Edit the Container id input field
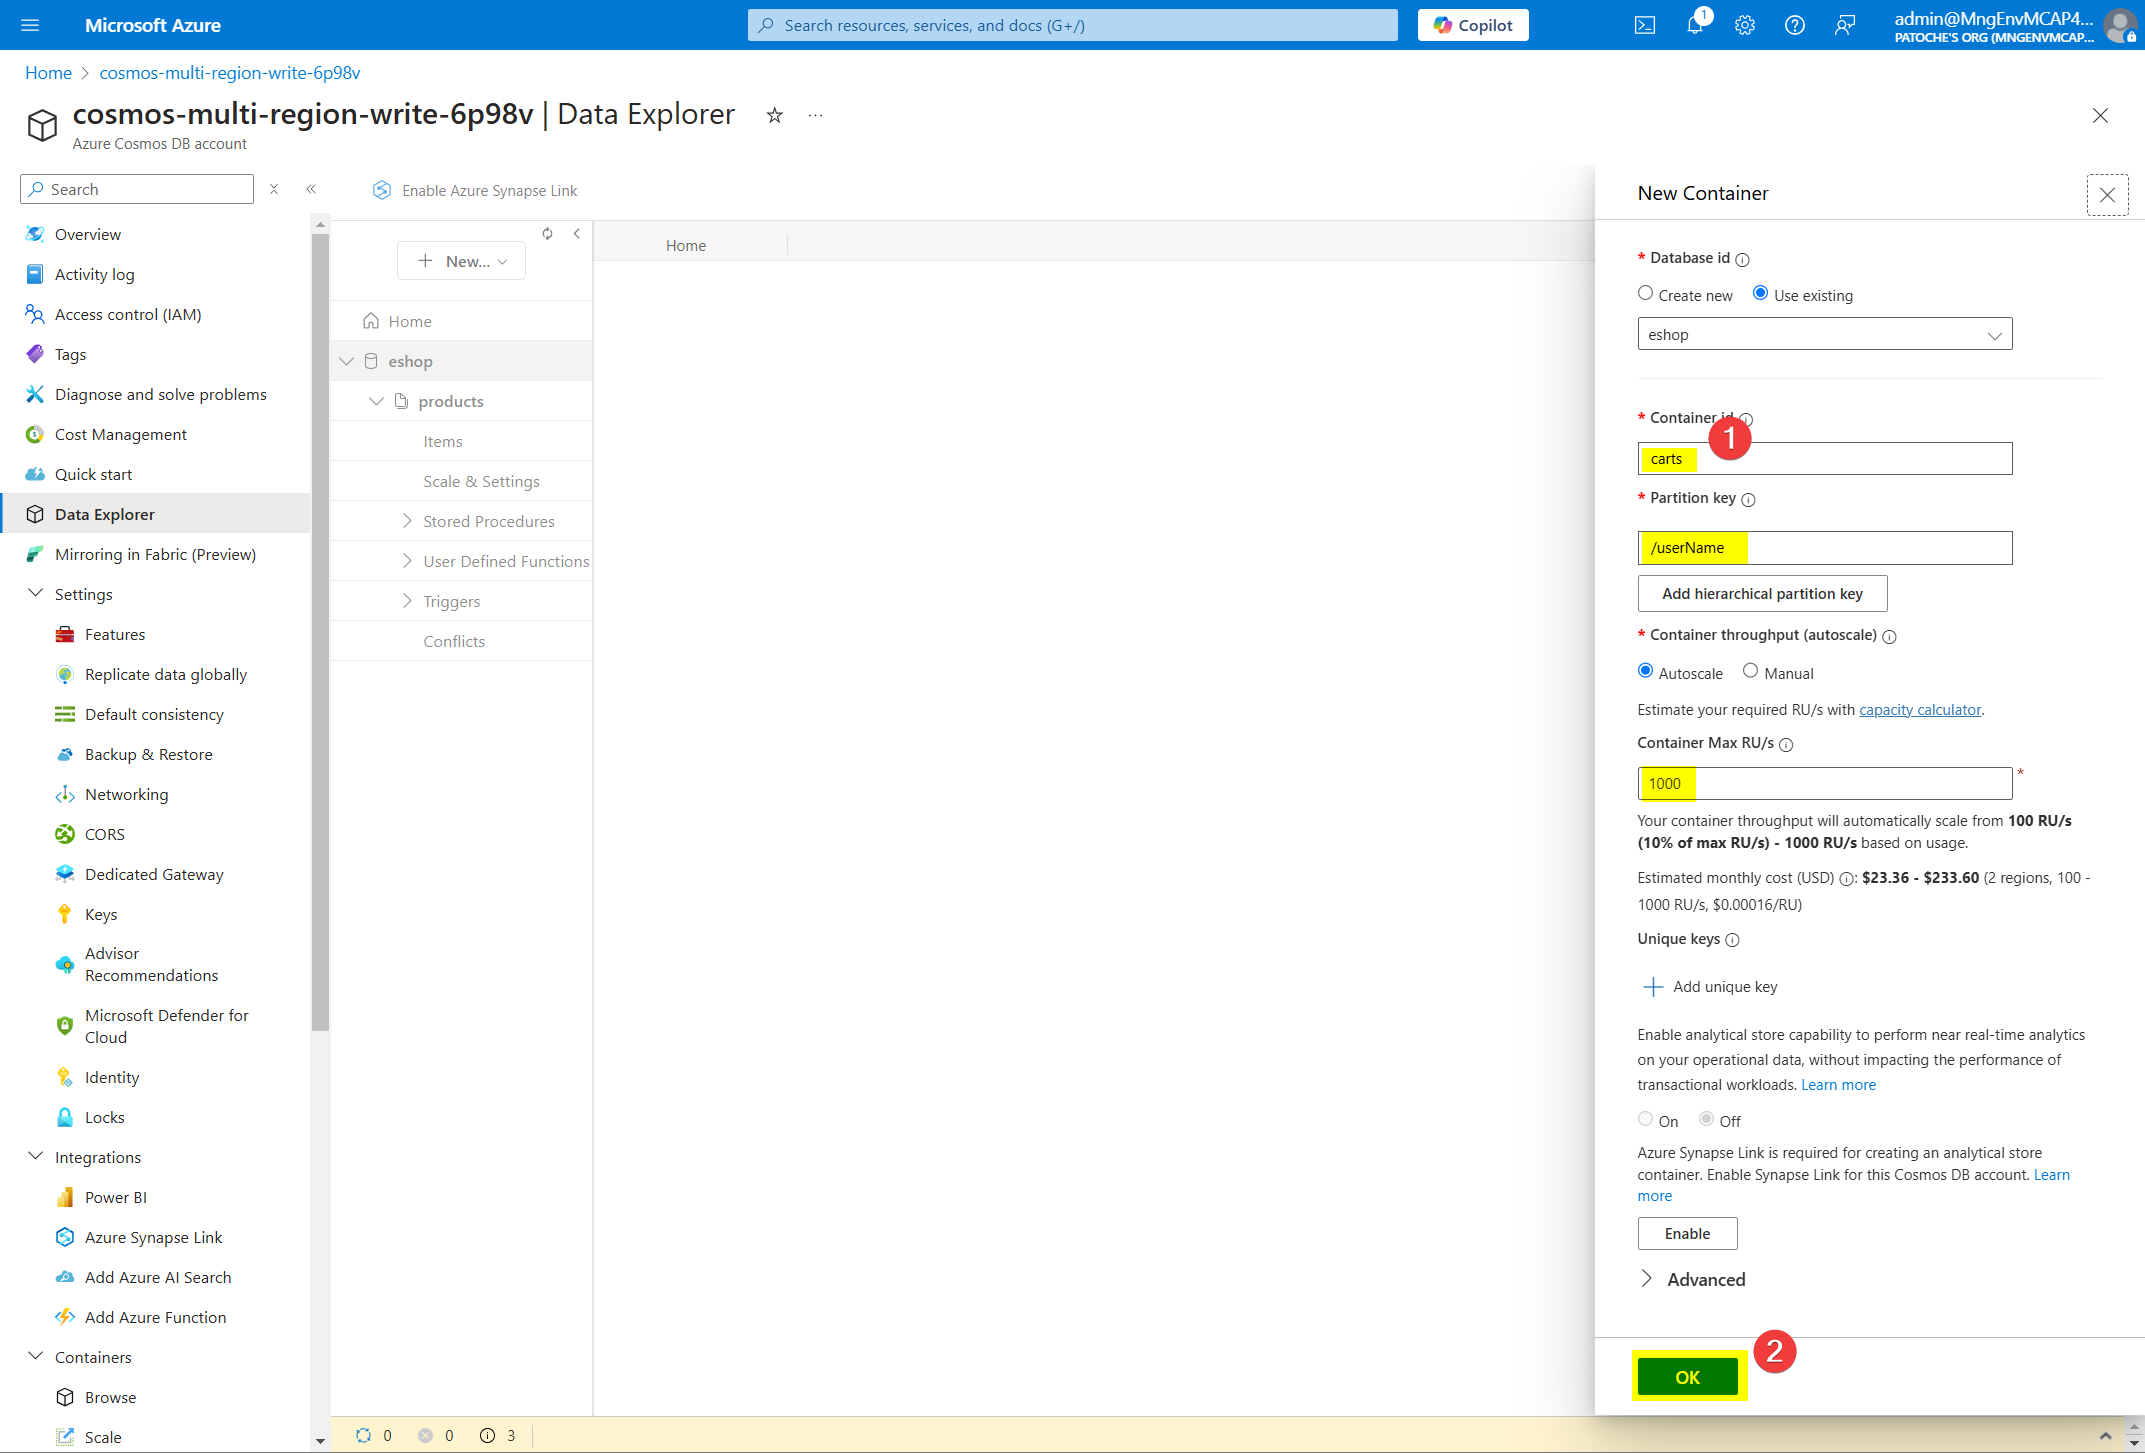 point(1823,458)
